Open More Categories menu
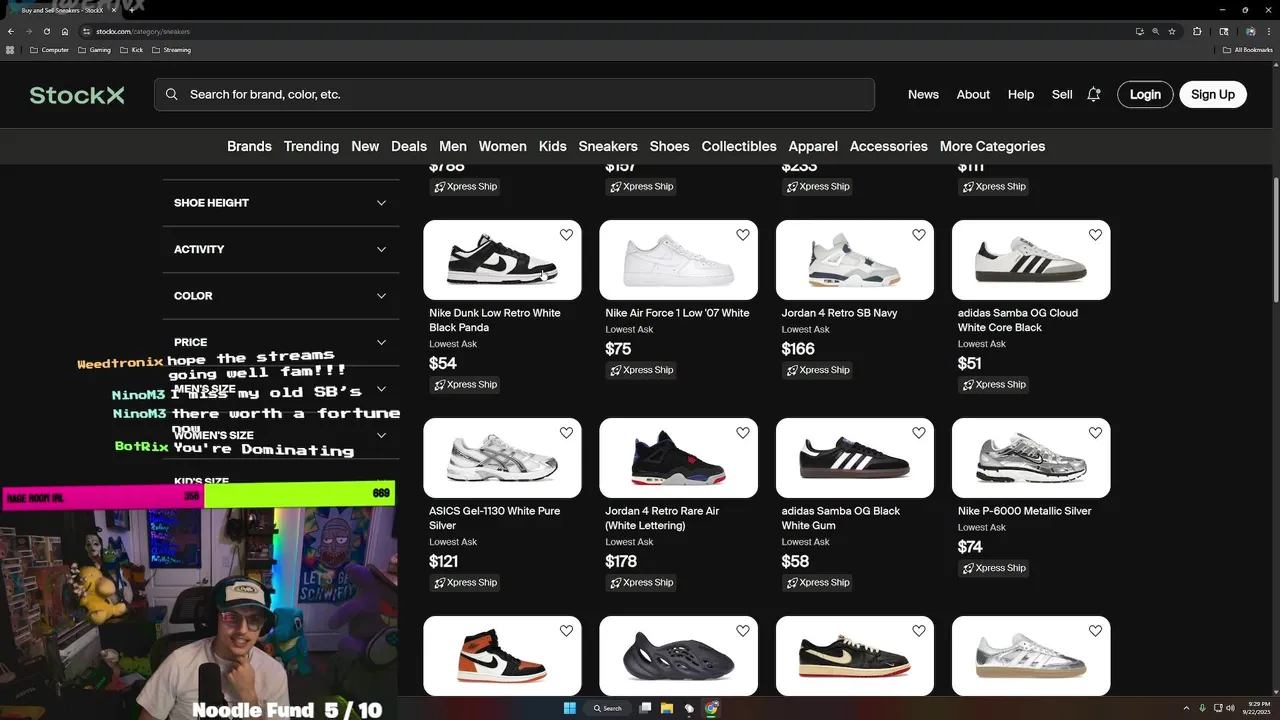The width and height of the screenshot is (1280, 720). pyautogui.click(x=992, y=146)
